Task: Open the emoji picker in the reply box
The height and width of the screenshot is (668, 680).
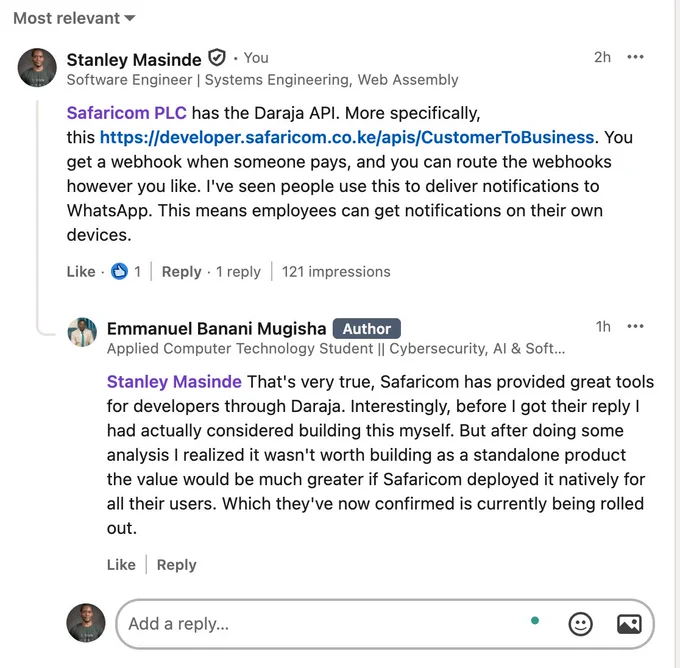Action: pos(580,624)
